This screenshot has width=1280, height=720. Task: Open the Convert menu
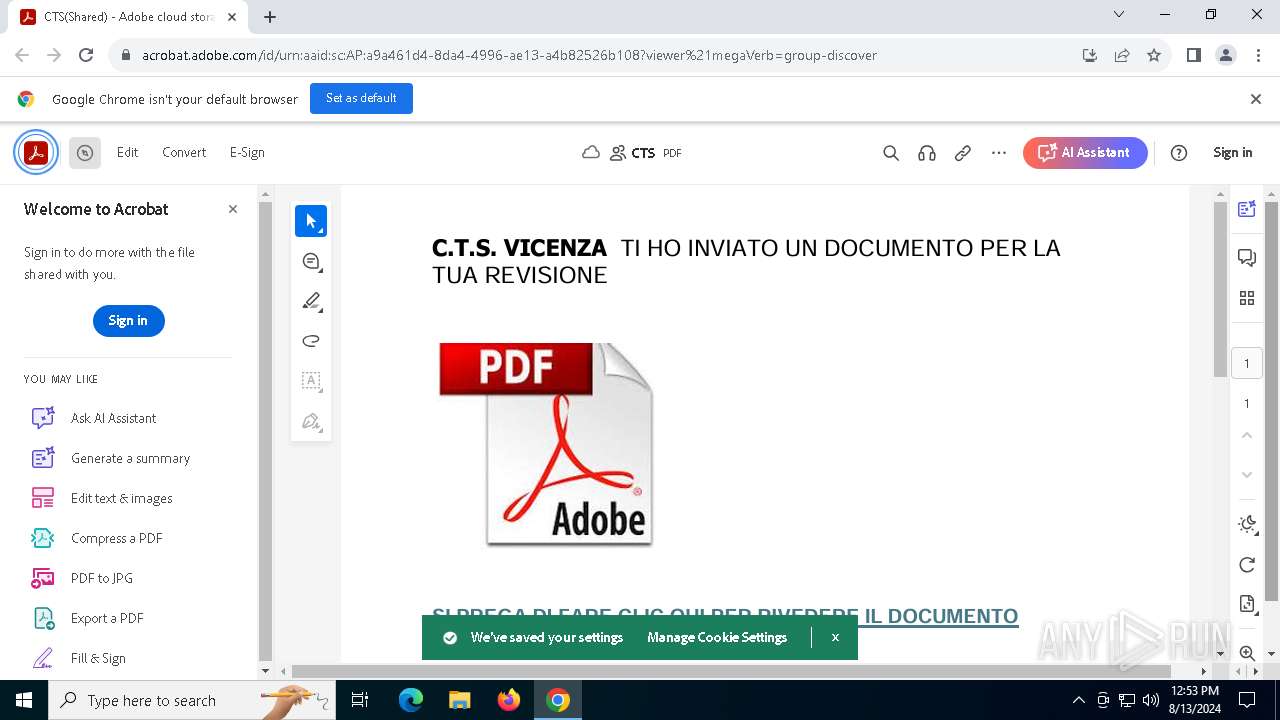tap(184, 153)
